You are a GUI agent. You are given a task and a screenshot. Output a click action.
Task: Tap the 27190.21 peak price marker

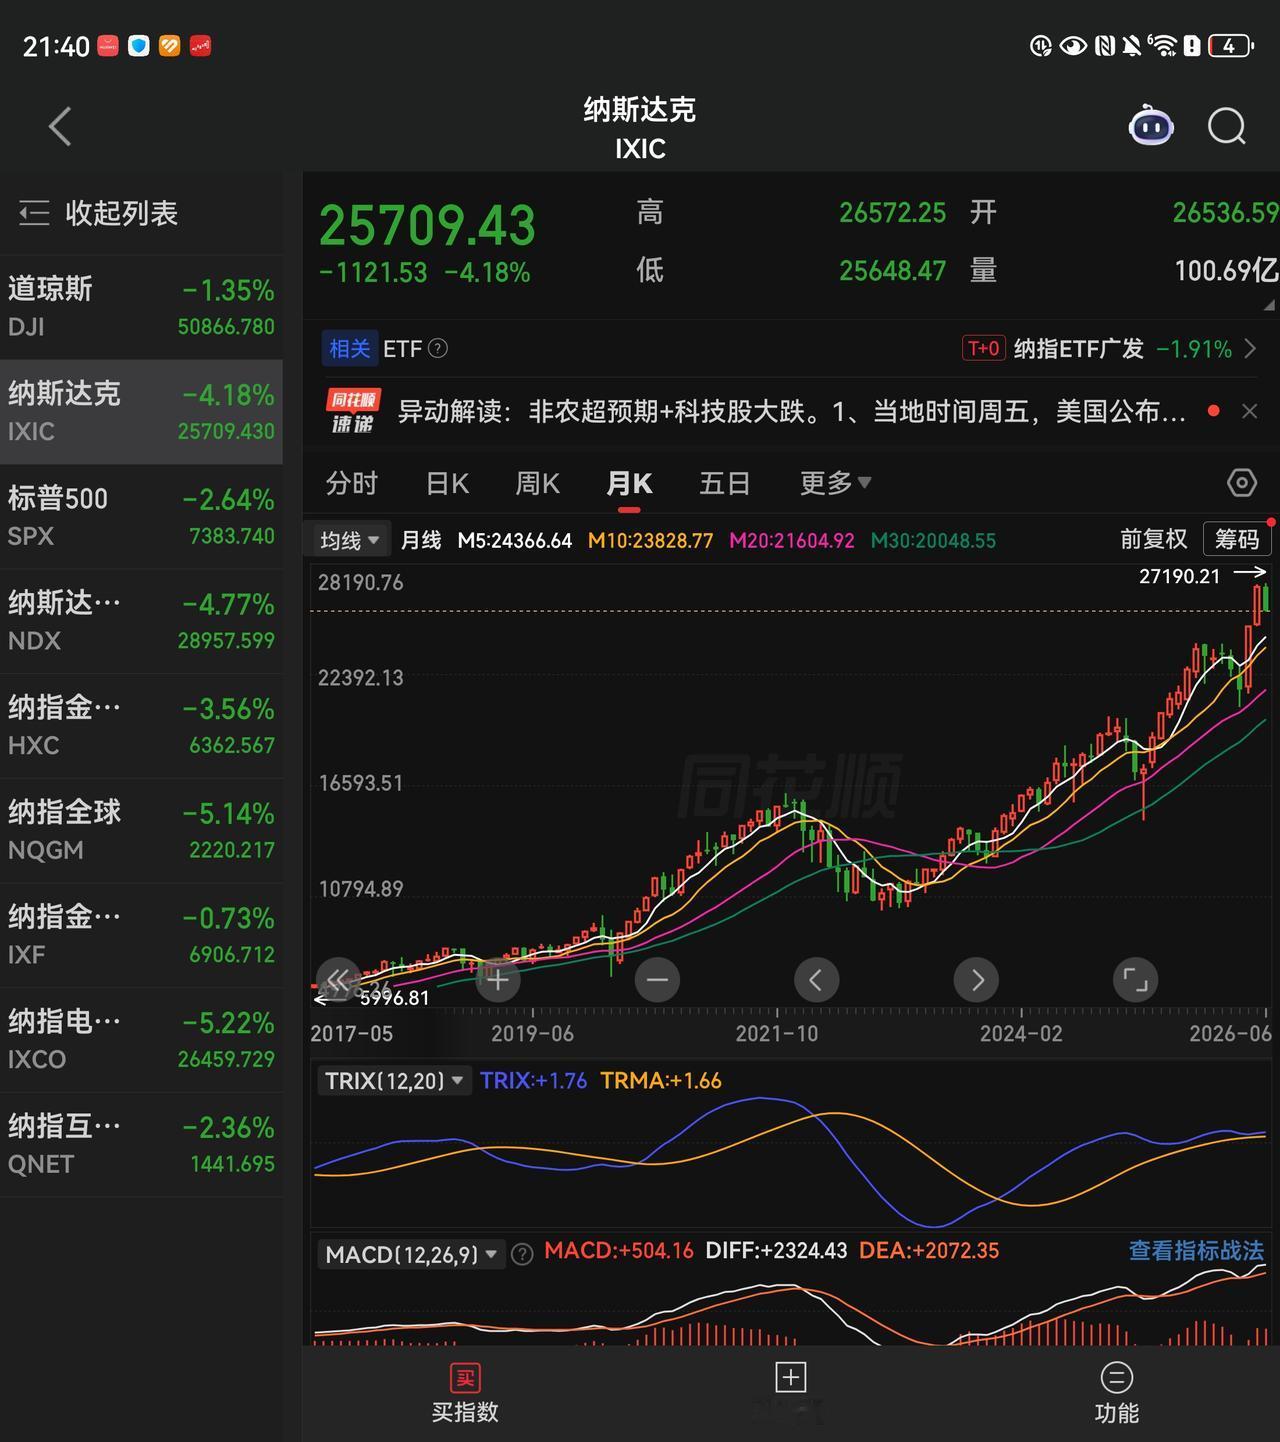pos(1180,576)
